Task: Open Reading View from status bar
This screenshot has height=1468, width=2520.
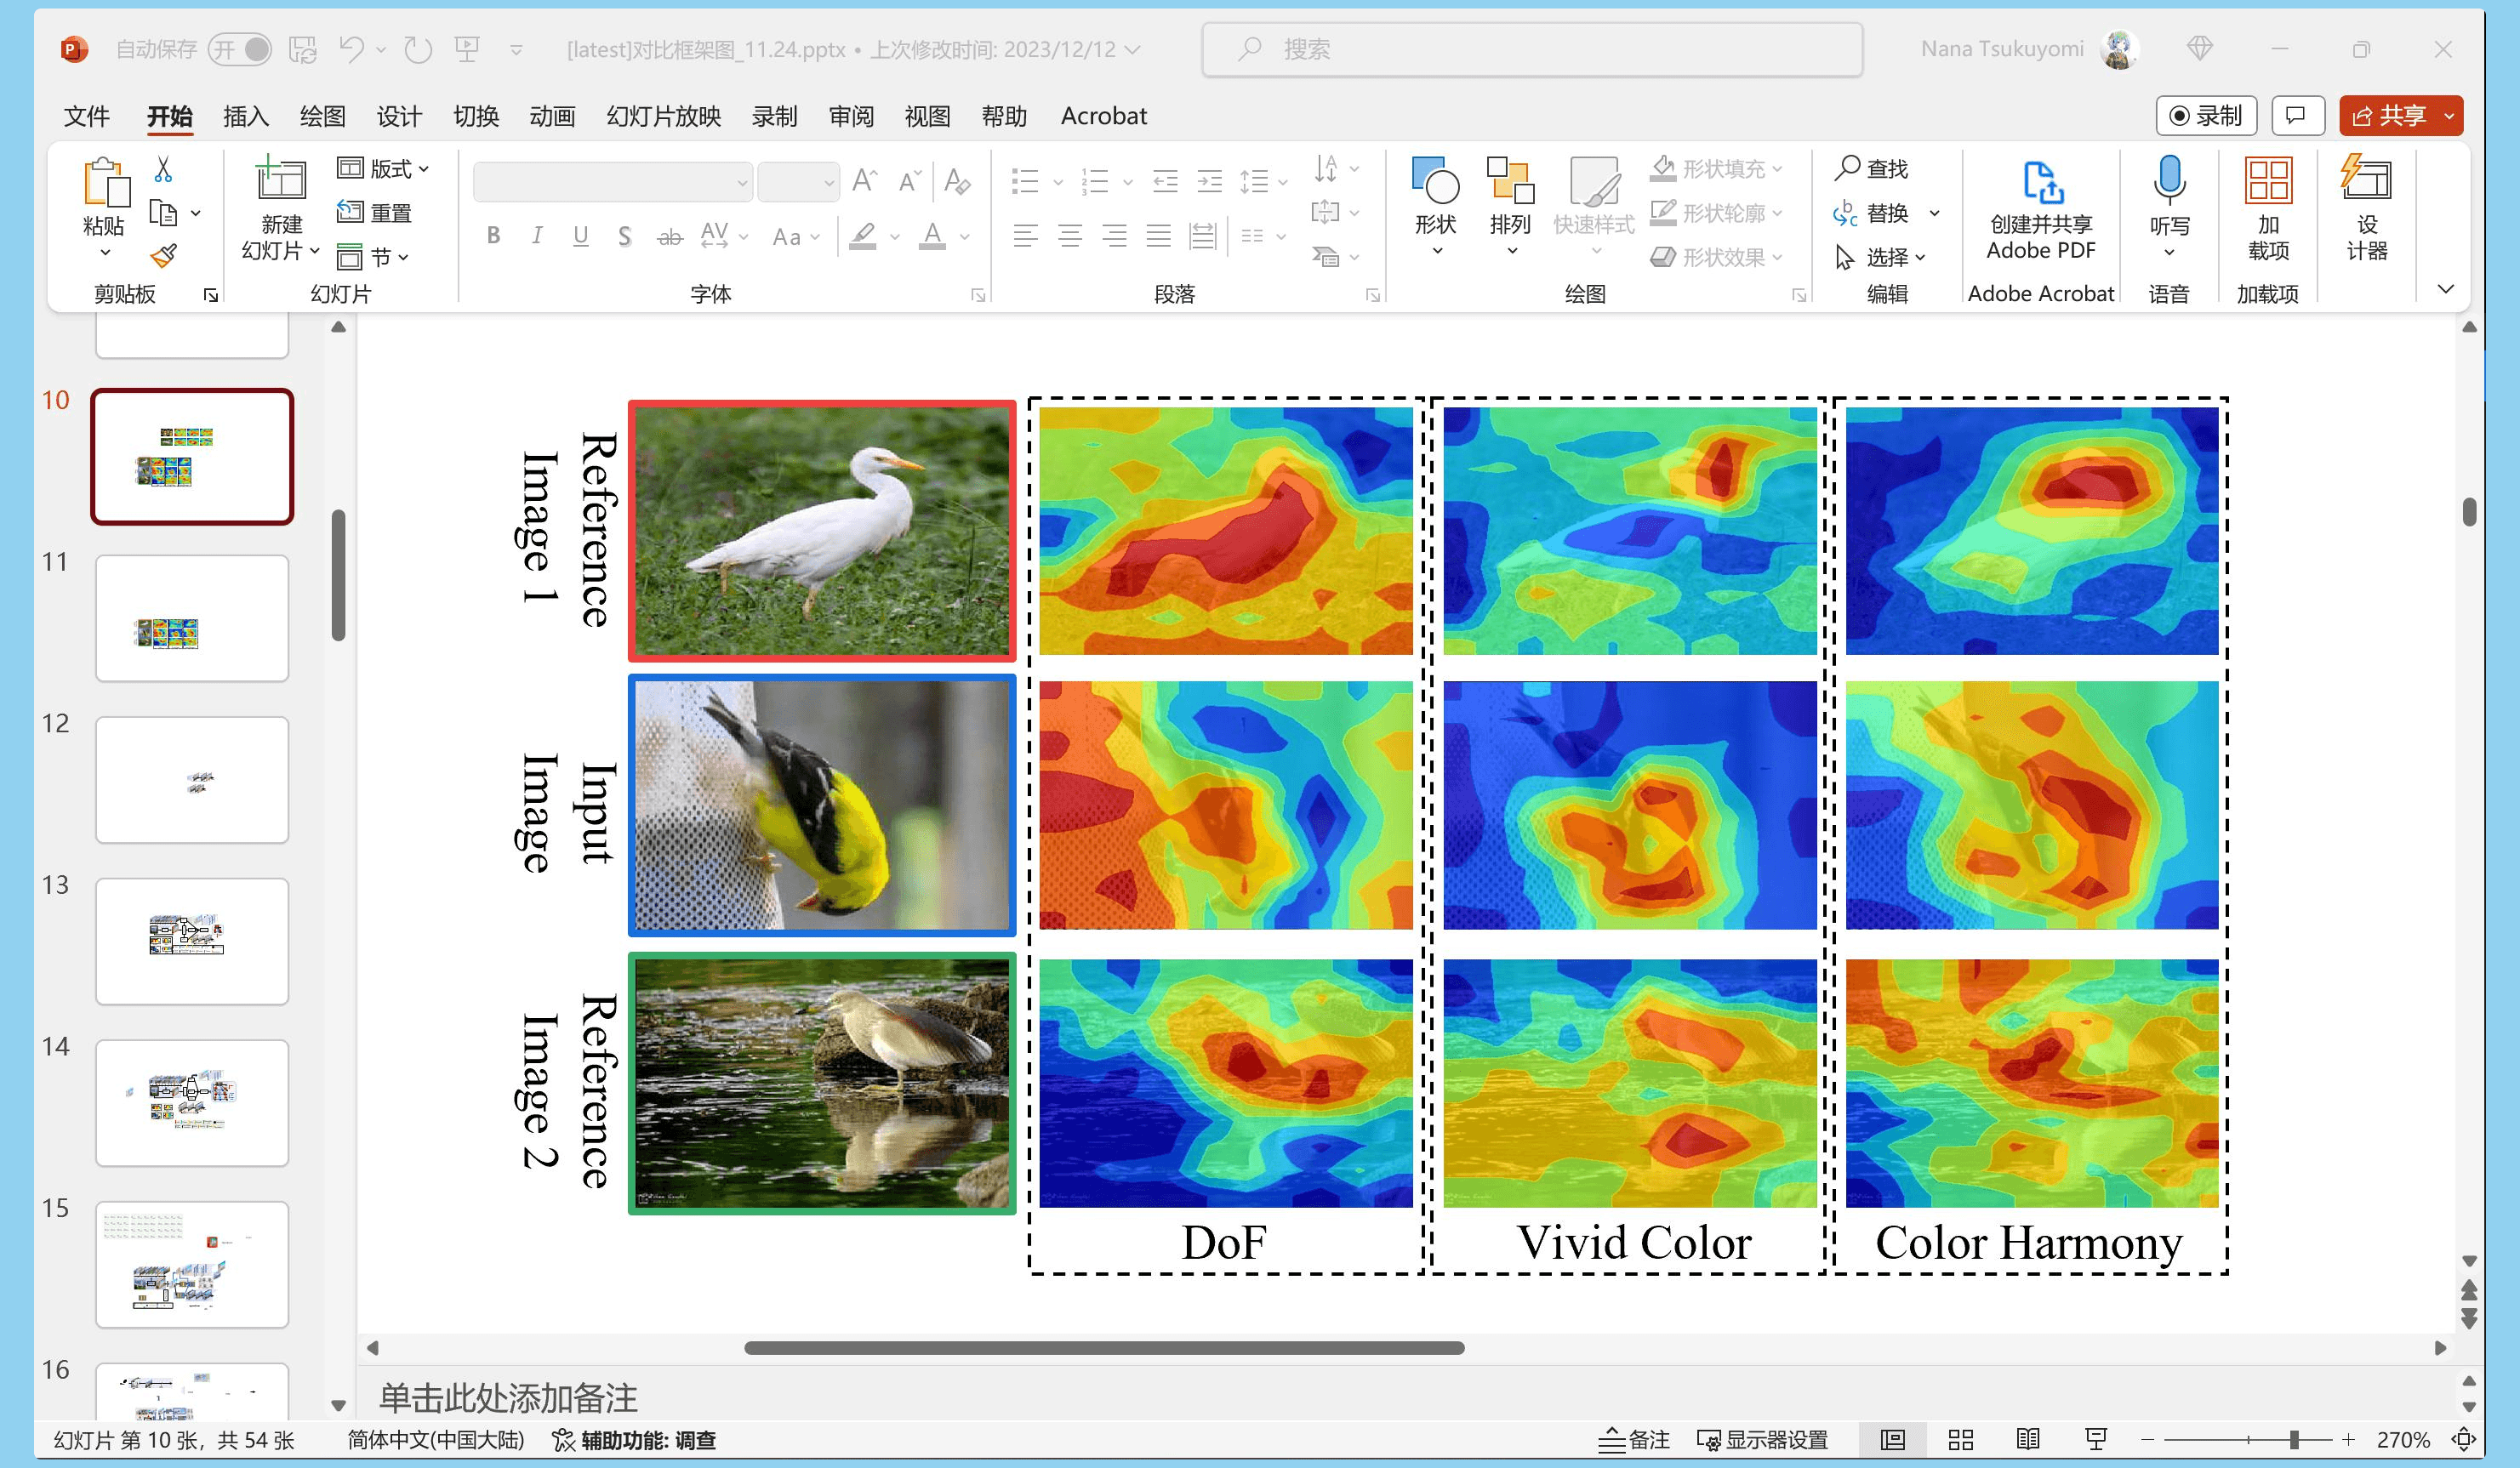Action: click(2027, 1440)
